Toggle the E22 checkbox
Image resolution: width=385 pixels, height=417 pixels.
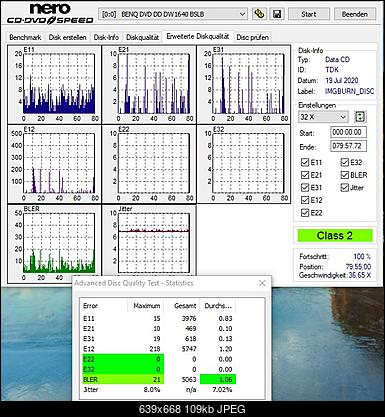[x=305, y=213]
